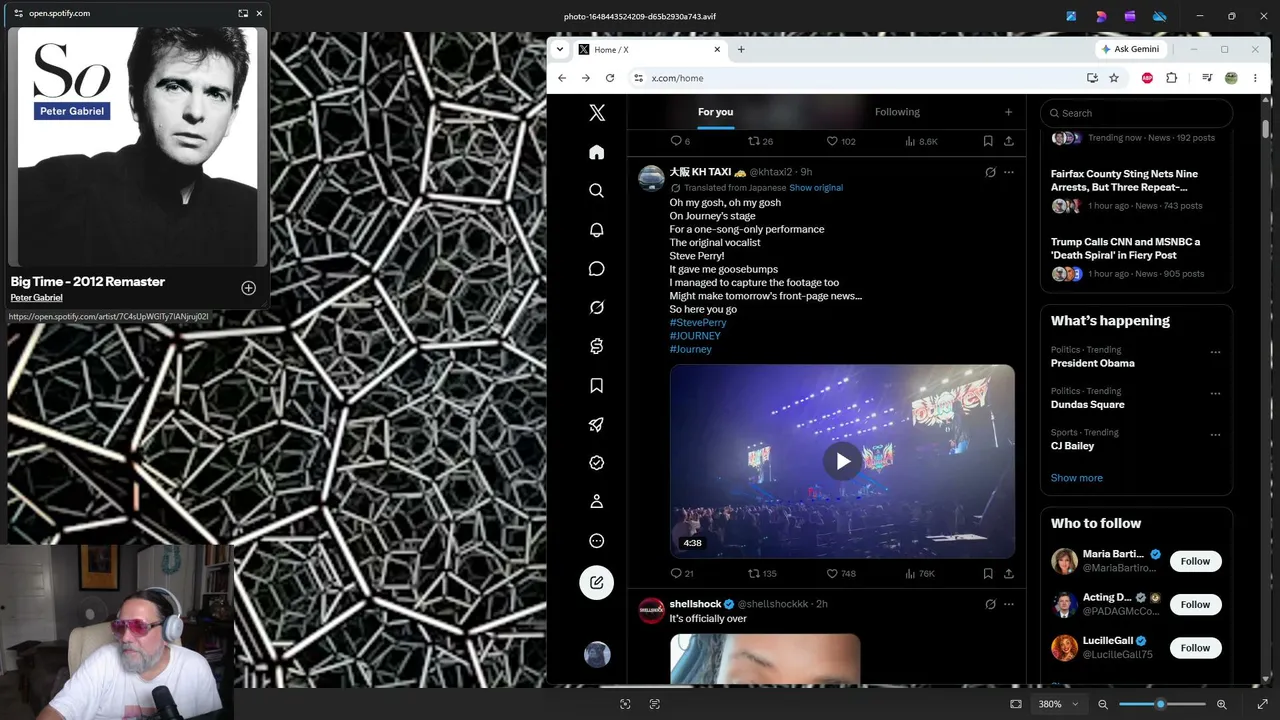
Task: Open Chat messages in the X sidebar
Action: point(597,269)
